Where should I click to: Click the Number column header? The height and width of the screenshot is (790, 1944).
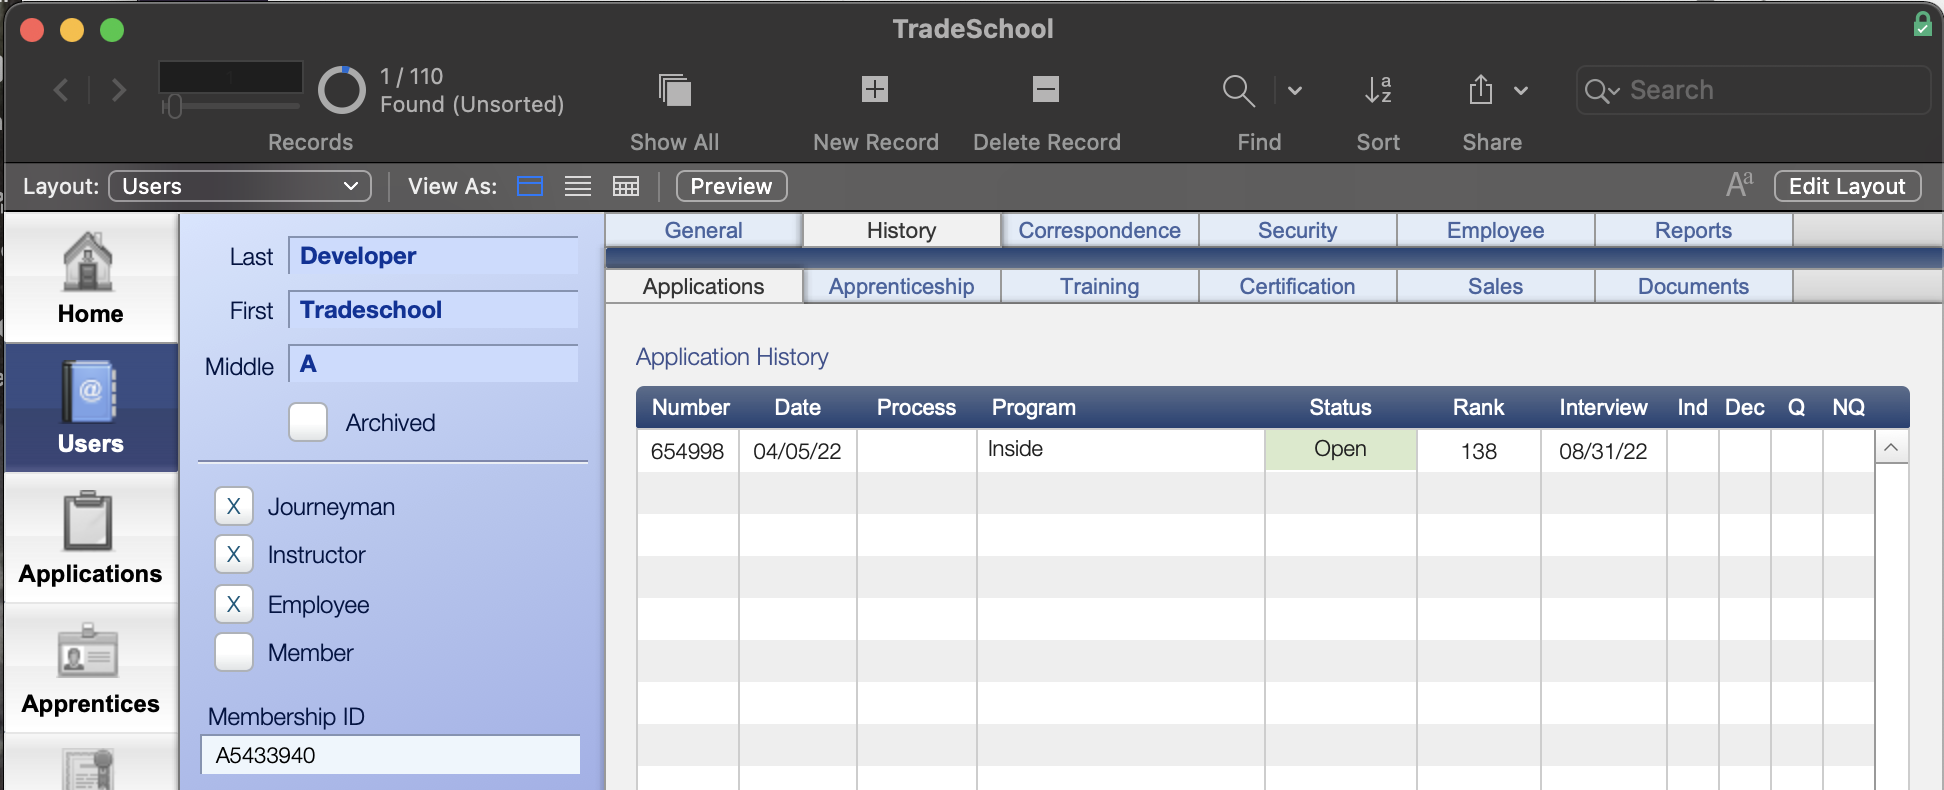coord(690,407)
